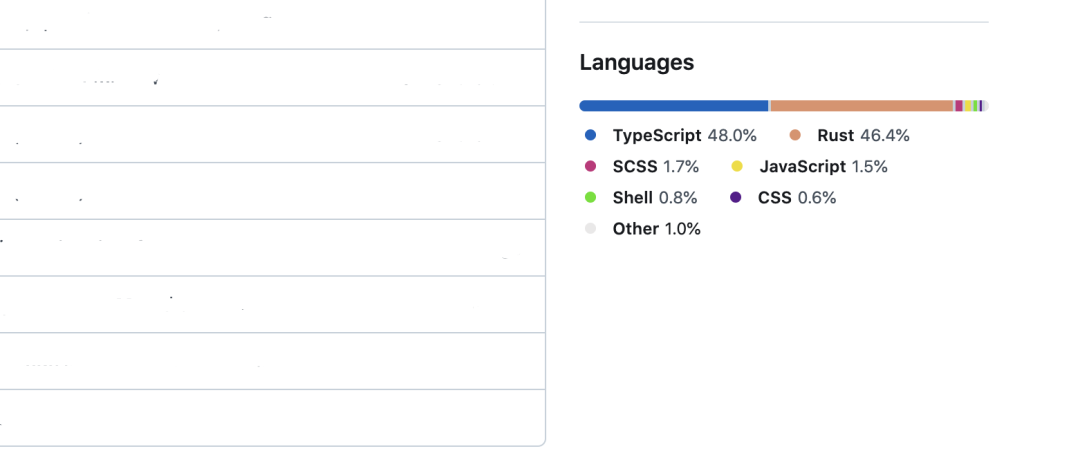The height and width of the screenshot is (451, 1080).
Task: Click the gray Other legend dot
Action: tap(590, 229)
